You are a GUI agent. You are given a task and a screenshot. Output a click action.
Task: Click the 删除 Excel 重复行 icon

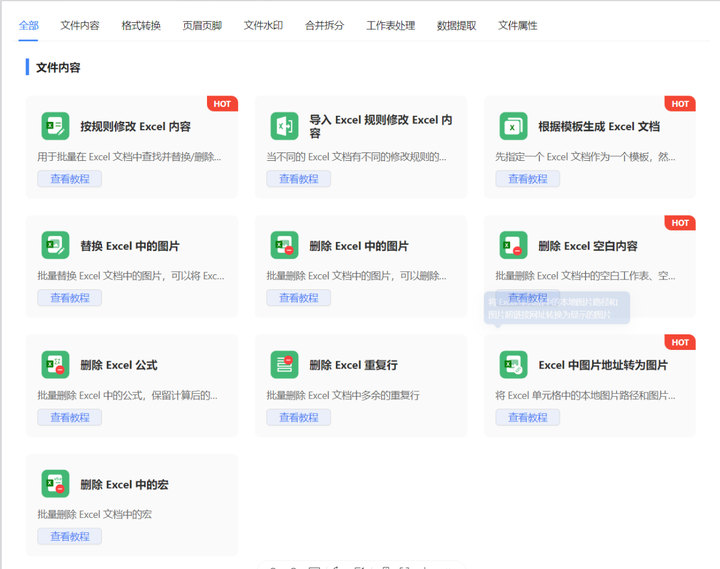[284, 365]
